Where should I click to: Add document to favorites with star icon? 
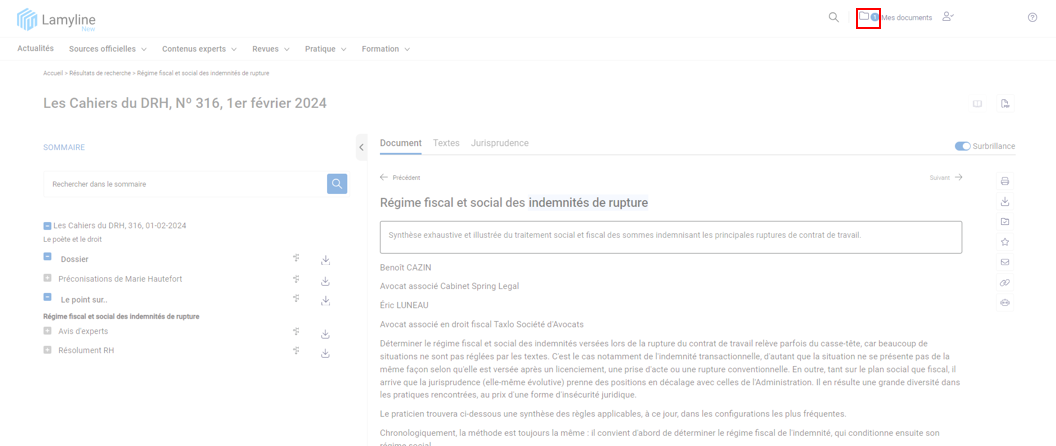pyautogui.click(x=1005, y=242)
